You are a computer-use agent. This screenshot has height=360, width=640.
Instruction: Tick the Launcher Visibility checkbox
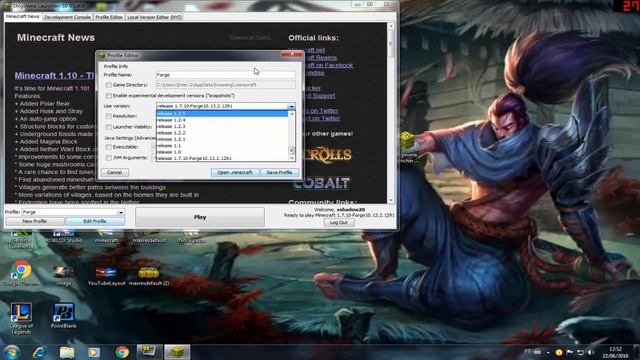point(109,127)
